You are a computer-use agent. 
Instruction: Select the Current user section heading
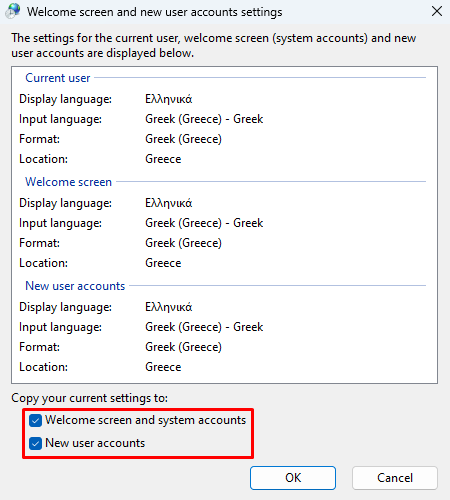tap(58, 78)
